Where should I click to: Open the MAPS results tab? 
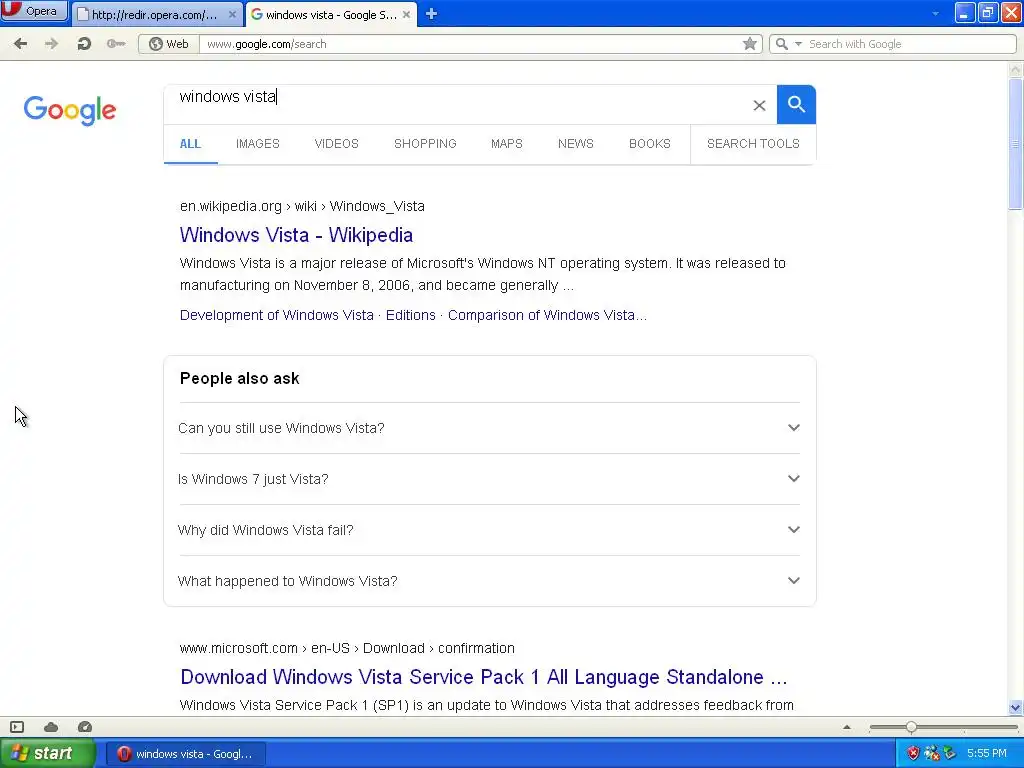point(507,144)
